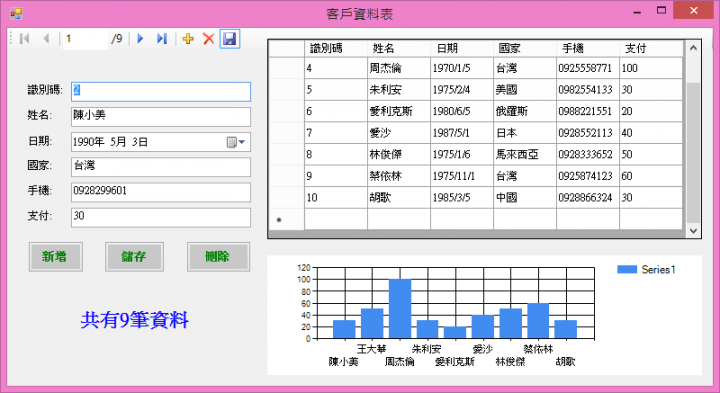Click the current record position box
The image size is (720, 393).
[85, 39]
